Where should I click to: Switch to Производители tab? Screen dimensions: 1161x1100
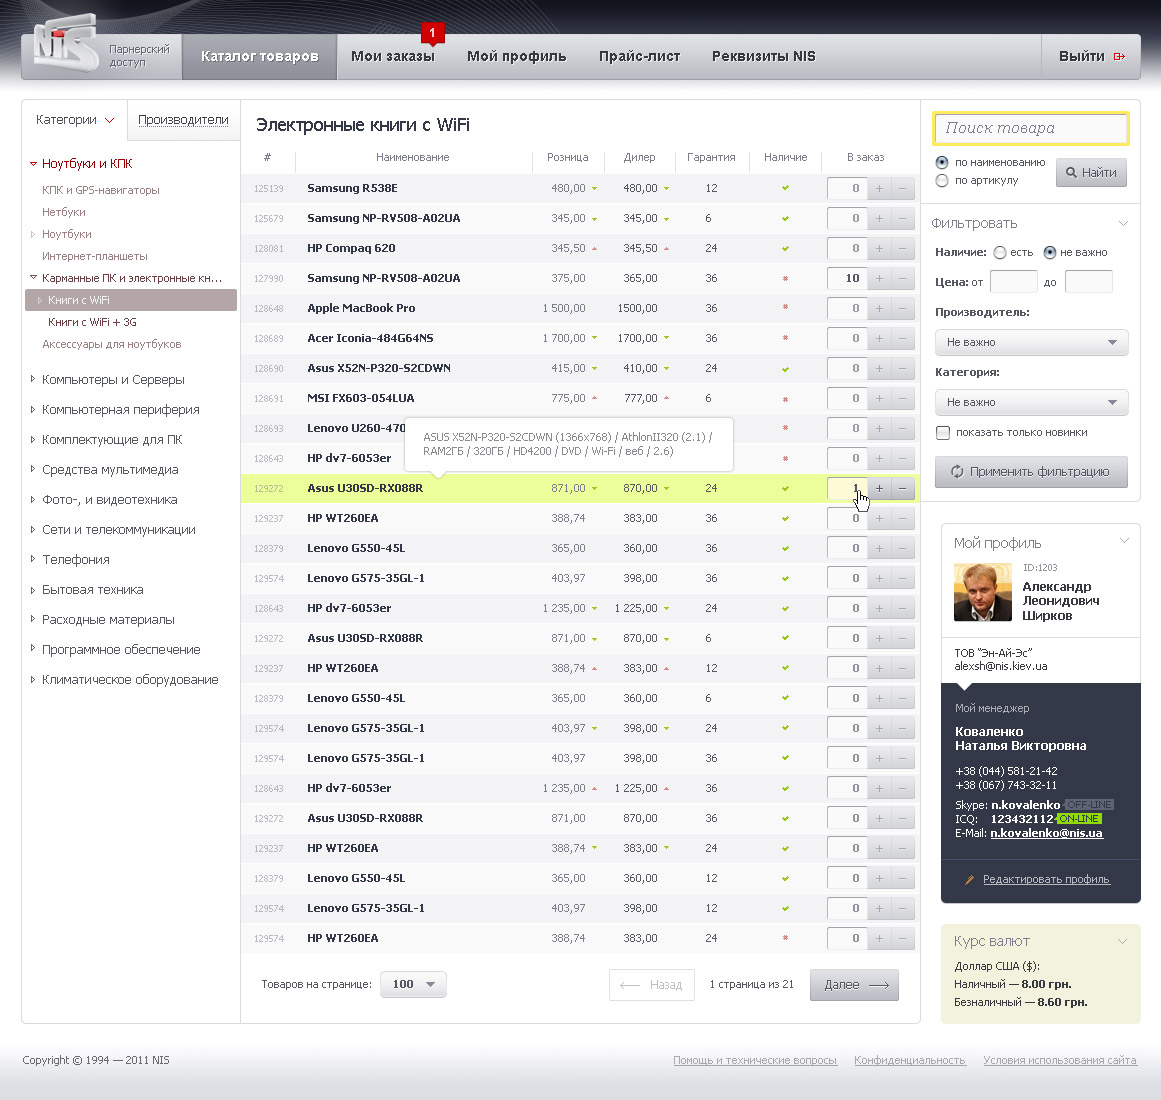click(183, 120)
